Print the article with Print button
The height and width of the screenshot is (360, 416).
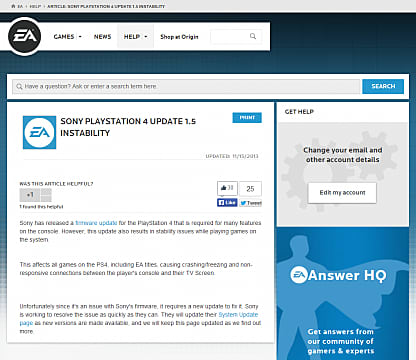247,118
